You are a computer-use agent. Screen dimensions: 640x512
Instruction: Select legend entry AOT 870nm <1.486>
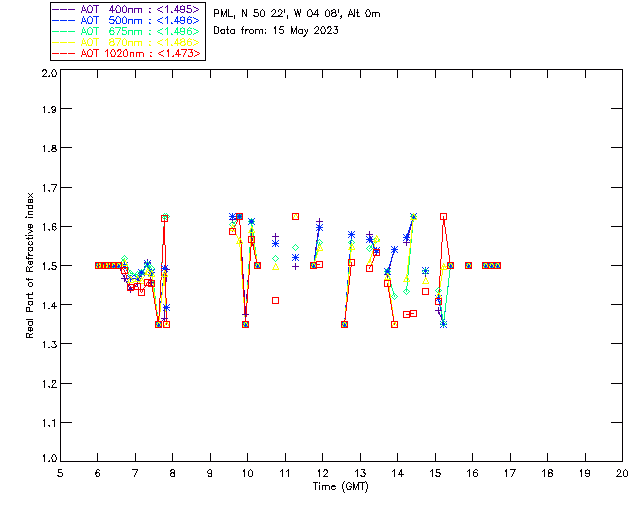(128, 42)
